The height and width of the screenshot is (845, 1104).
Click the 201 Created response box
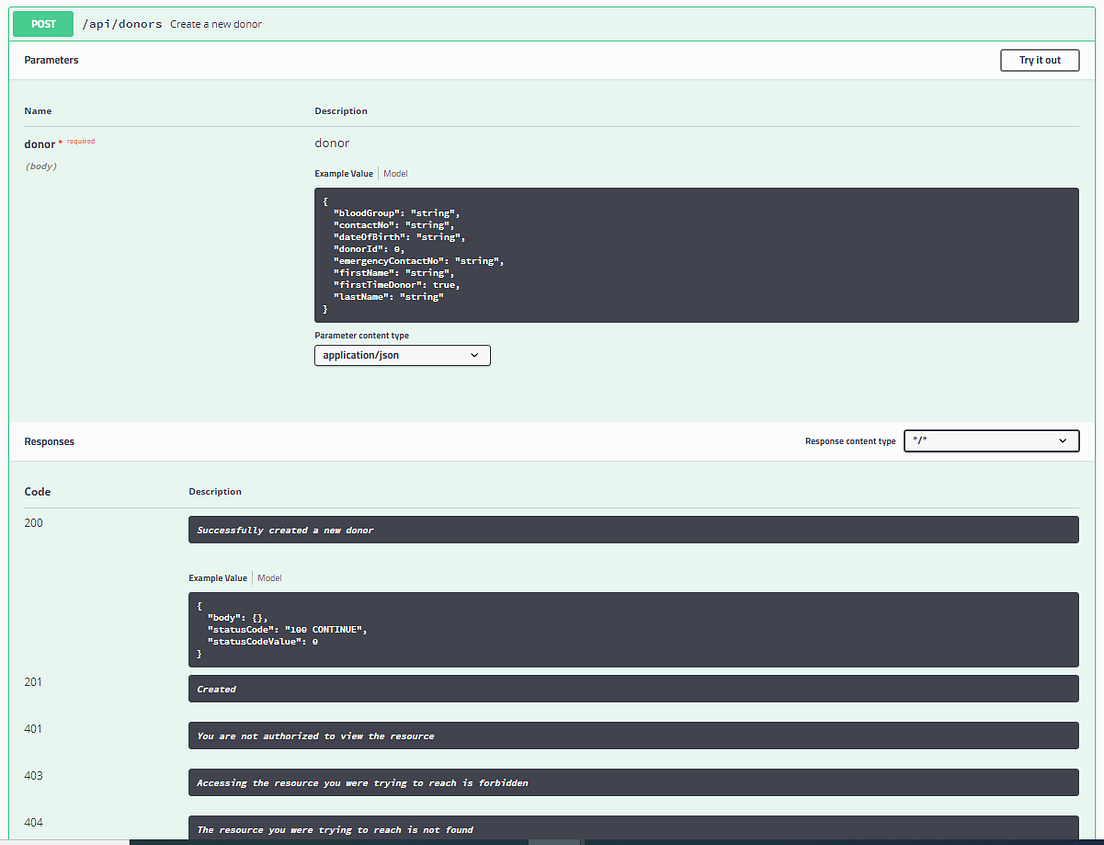[x=633, y=689]
